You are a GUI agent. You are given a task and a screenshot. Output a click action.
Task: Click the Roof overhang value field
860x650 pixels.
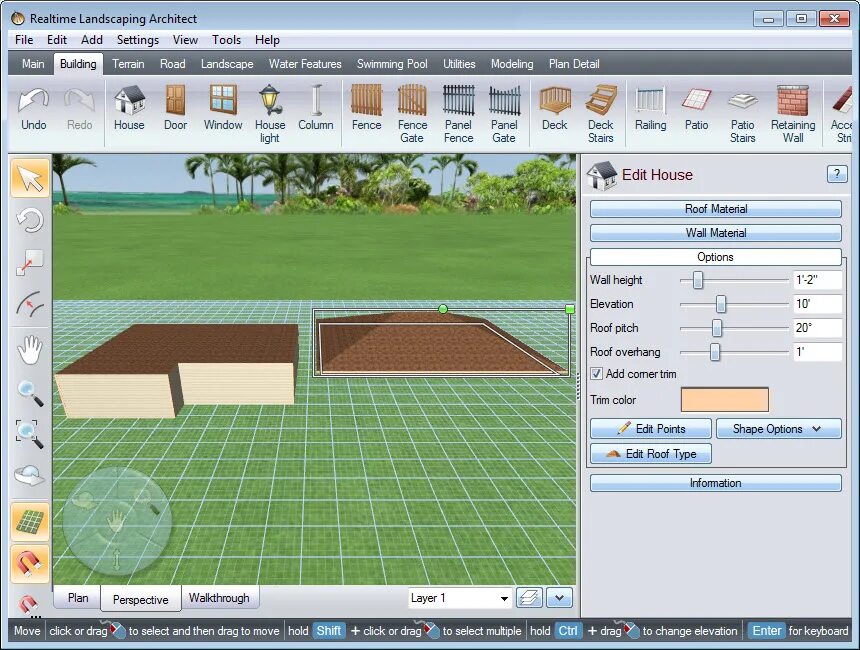[817, 352]
